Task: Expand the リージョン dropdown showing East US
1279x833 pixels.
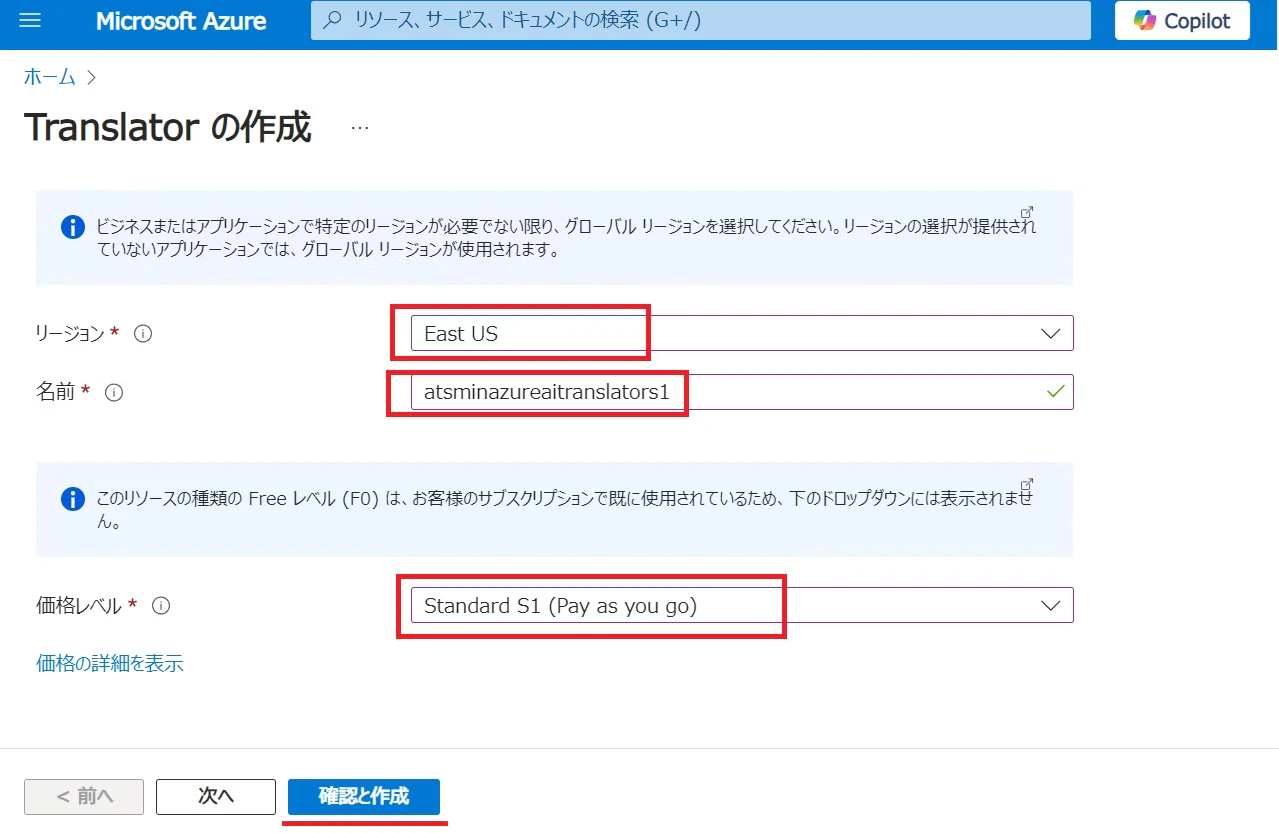Action: coord(742,334)
